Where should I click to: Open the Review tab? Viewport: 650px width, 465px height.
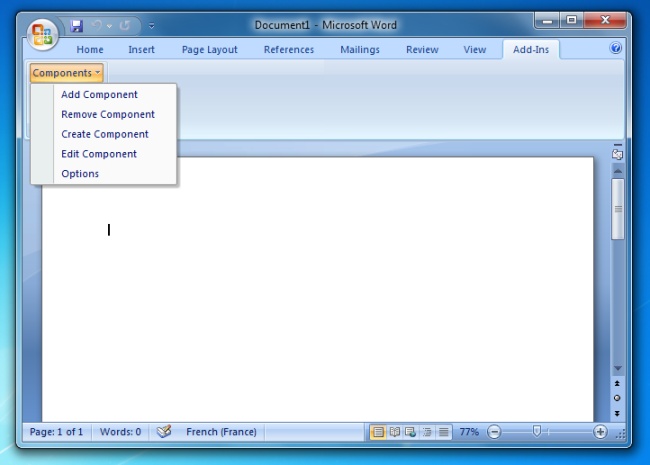point(422,50)
